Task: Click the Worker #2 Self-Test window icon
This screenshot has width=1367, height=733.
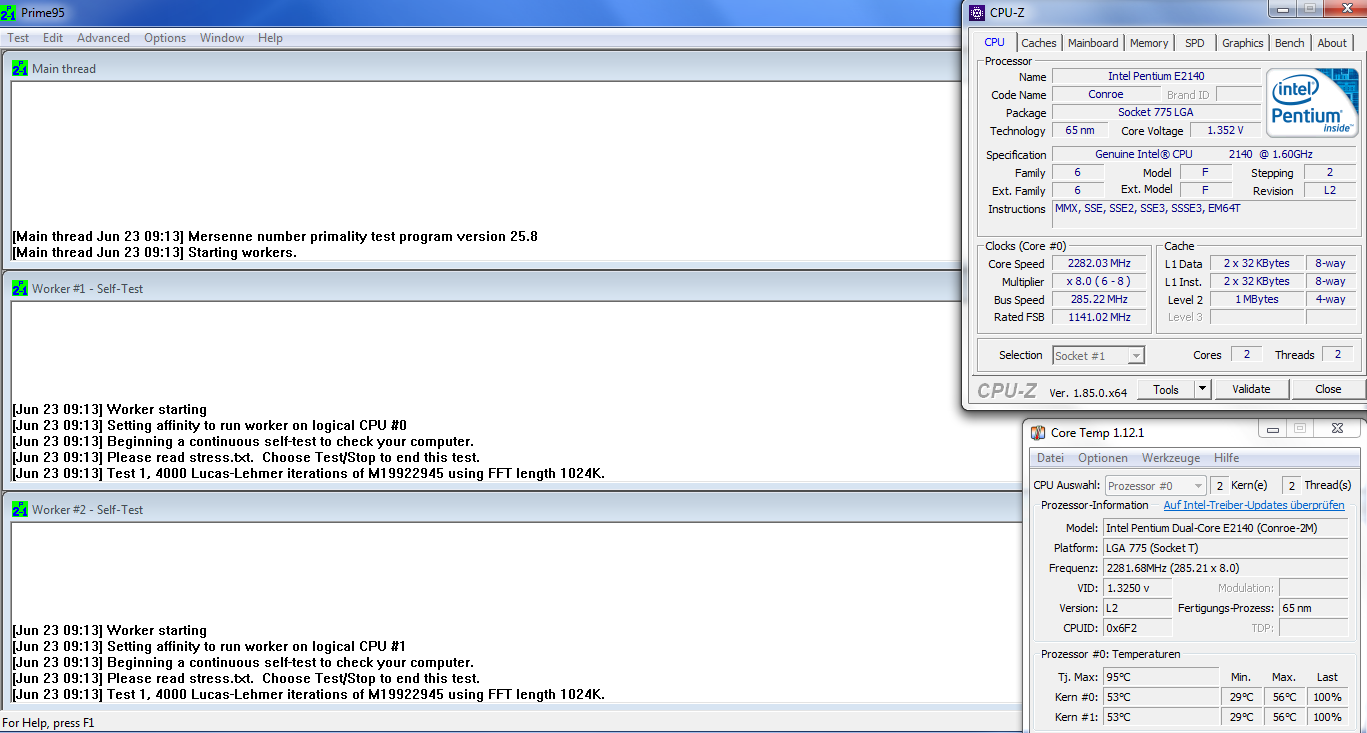Action: click(x=20, y=509)
